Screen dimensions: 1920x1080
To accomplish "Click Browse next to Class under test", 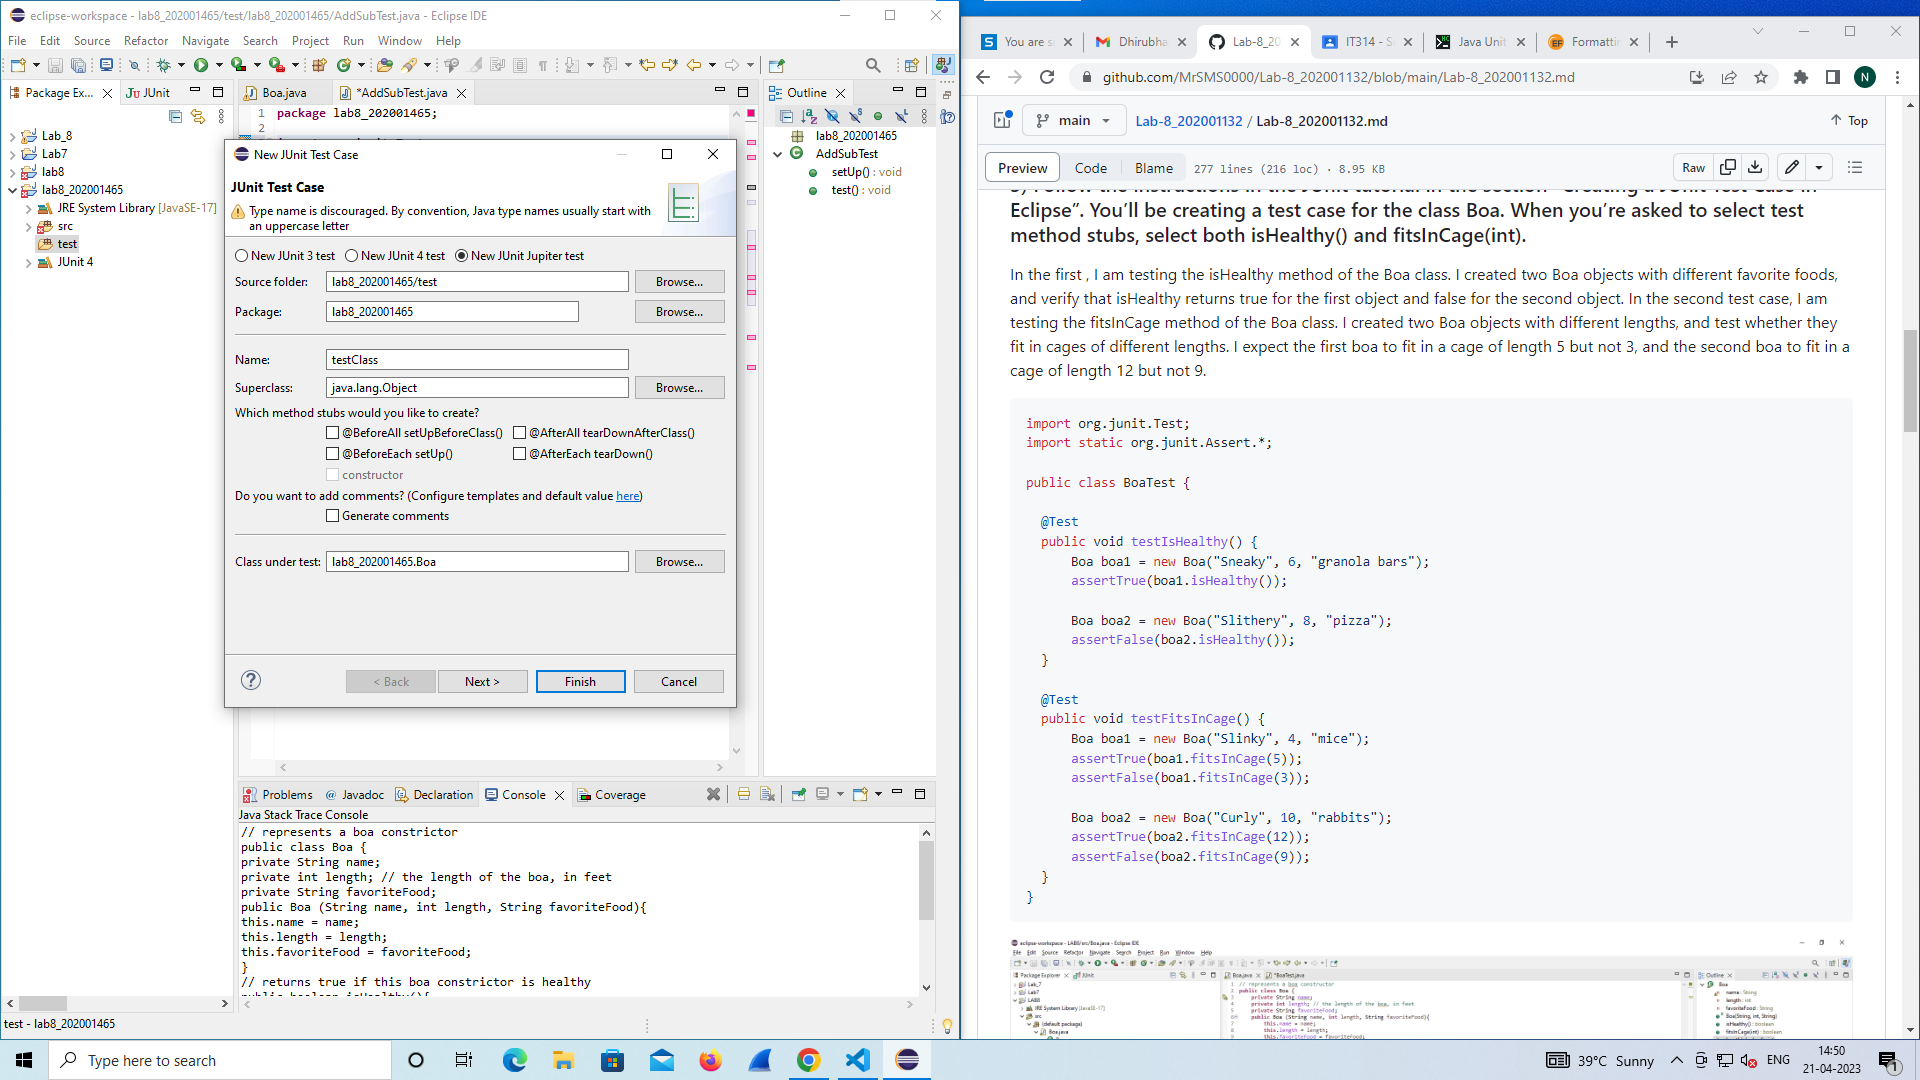I will 678,561.
